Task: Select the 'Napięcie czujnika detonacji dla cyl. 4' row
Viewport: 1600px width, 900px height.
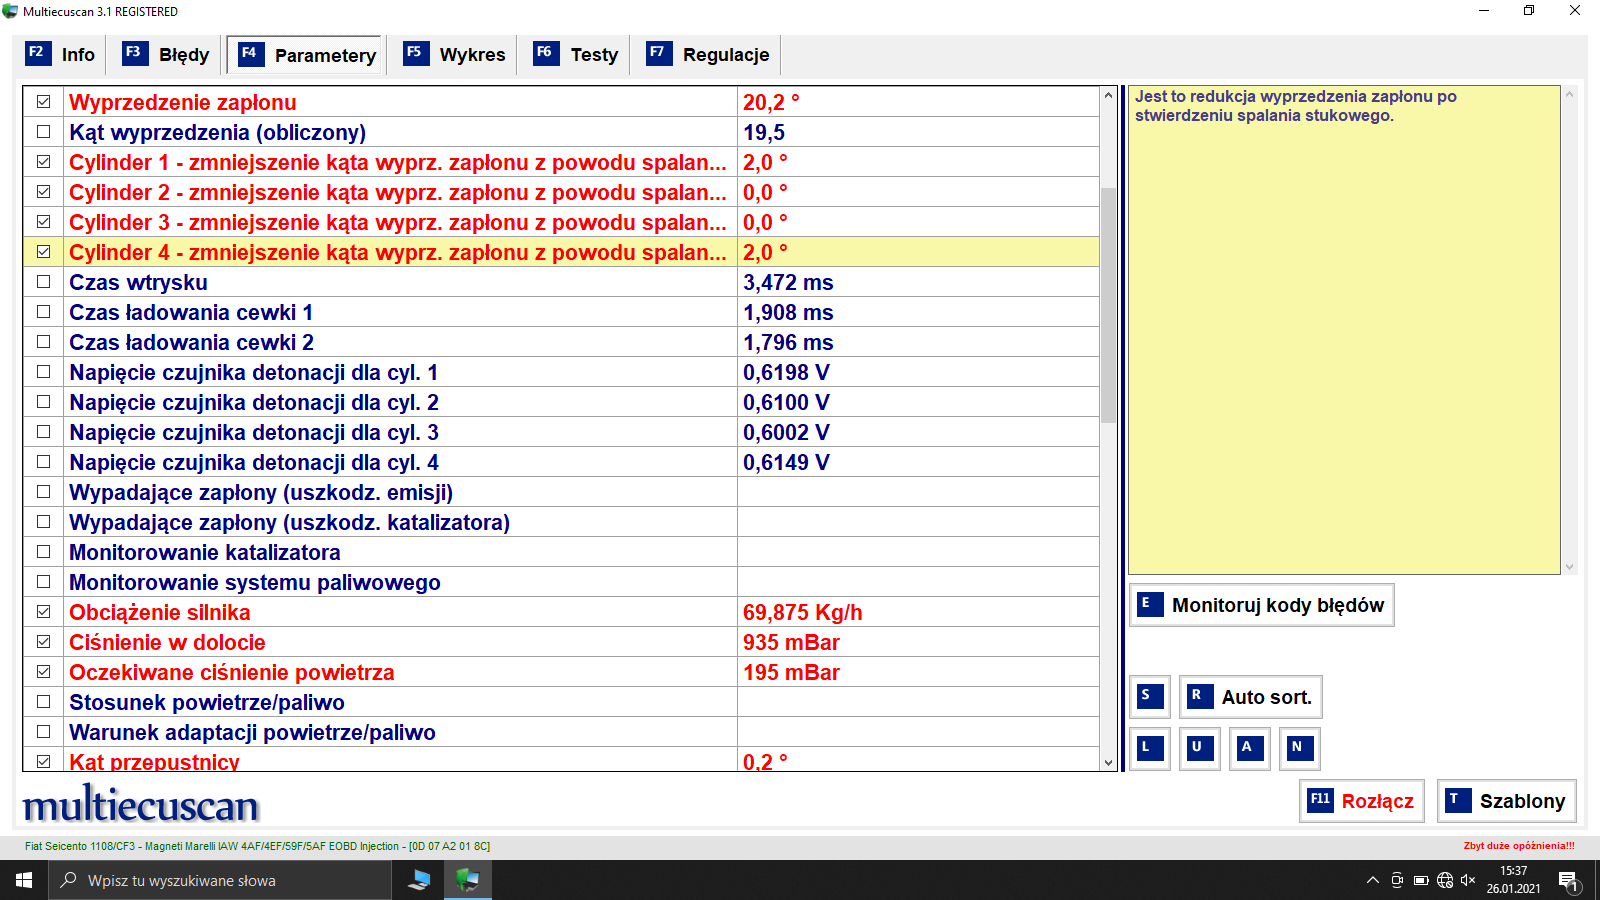Action: pyautogui.click(x=561, y=462)
